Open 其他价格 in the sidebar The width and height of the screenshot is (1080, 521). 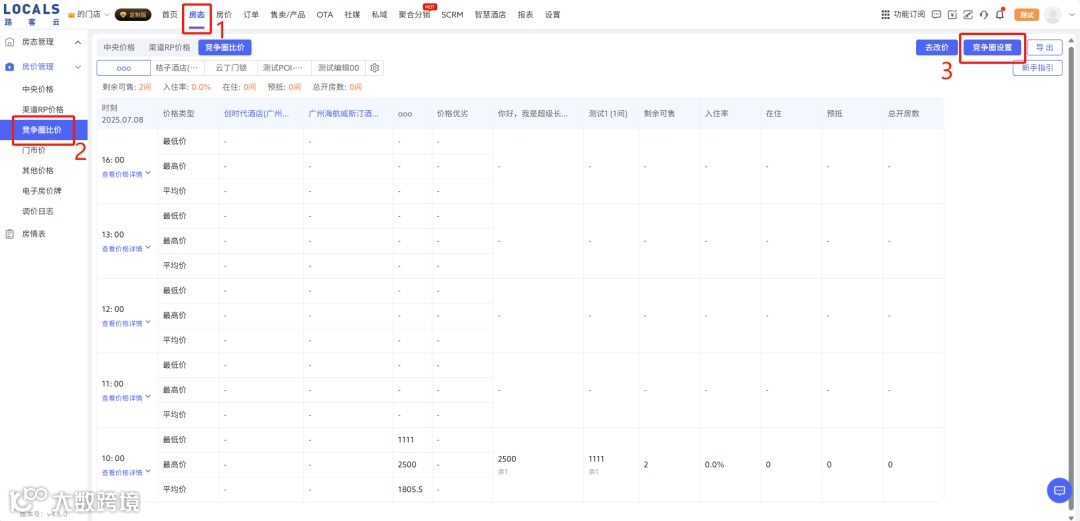point(38,170)
